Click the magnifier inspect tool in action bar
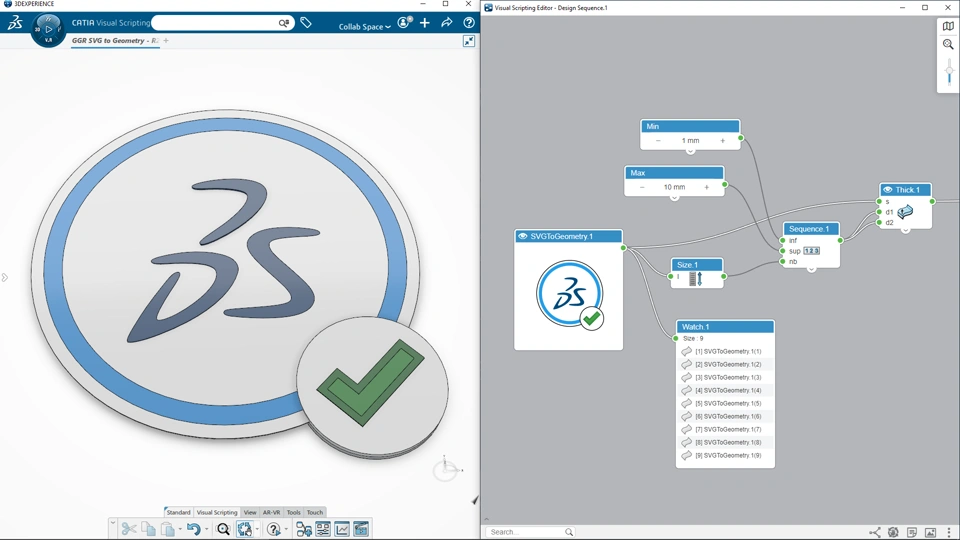This screenshot has width=960, height=540. pos(223,529)
